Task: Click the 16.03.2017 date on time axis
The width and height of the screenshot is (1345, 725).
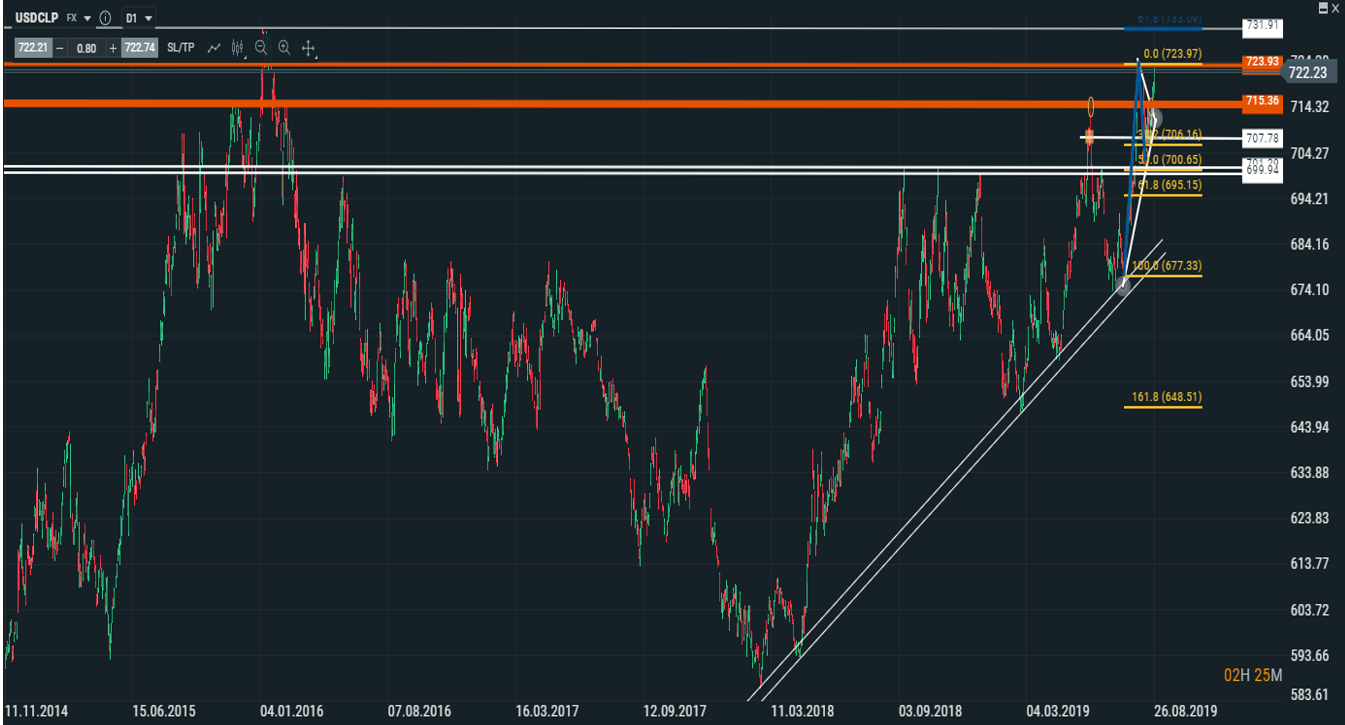Action: [x=547, y=712]
